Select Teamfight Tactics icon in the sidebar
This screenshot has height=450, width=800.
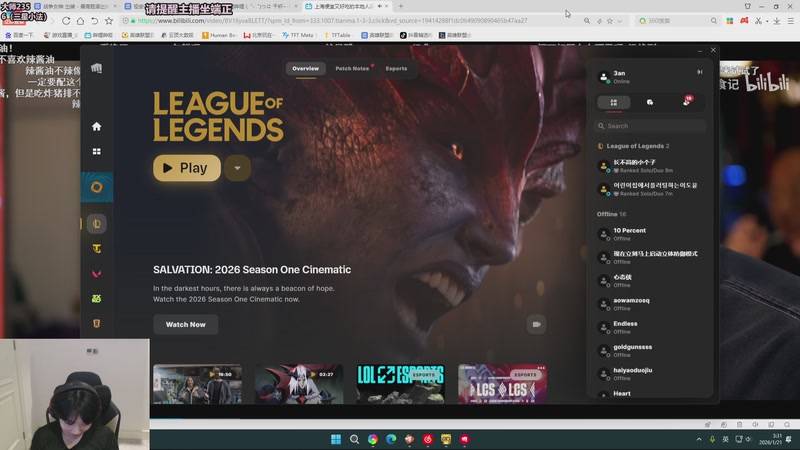click(96, 248)
